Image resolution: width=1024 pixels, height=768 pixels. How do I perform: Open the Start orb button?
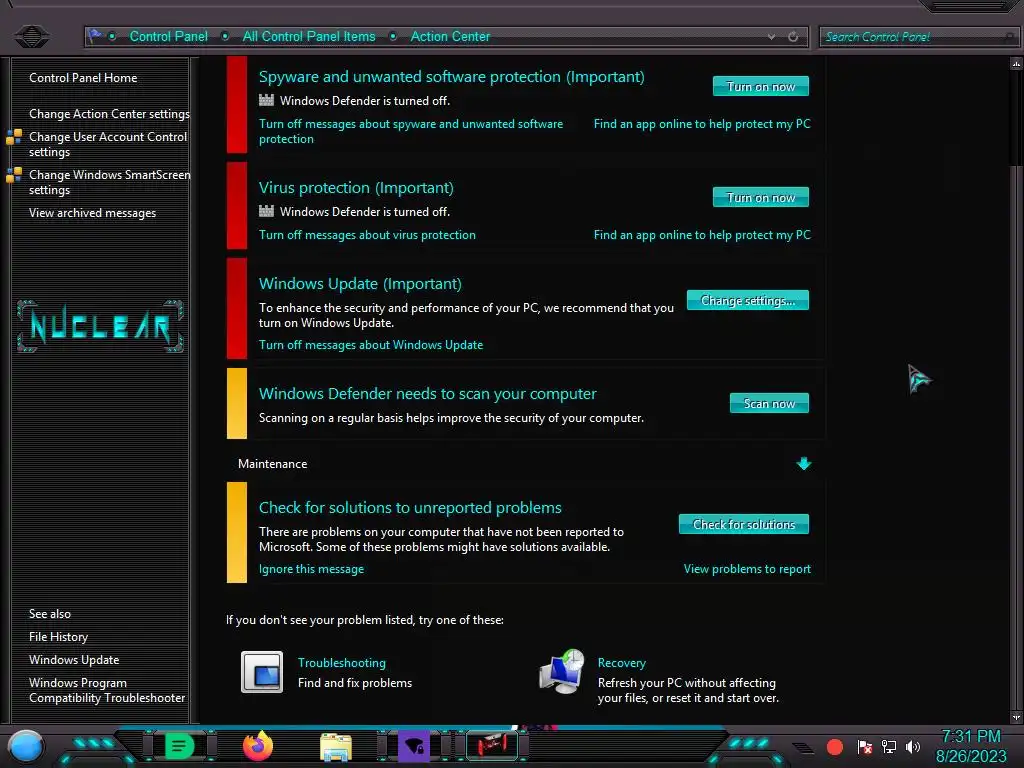[26, 746]
